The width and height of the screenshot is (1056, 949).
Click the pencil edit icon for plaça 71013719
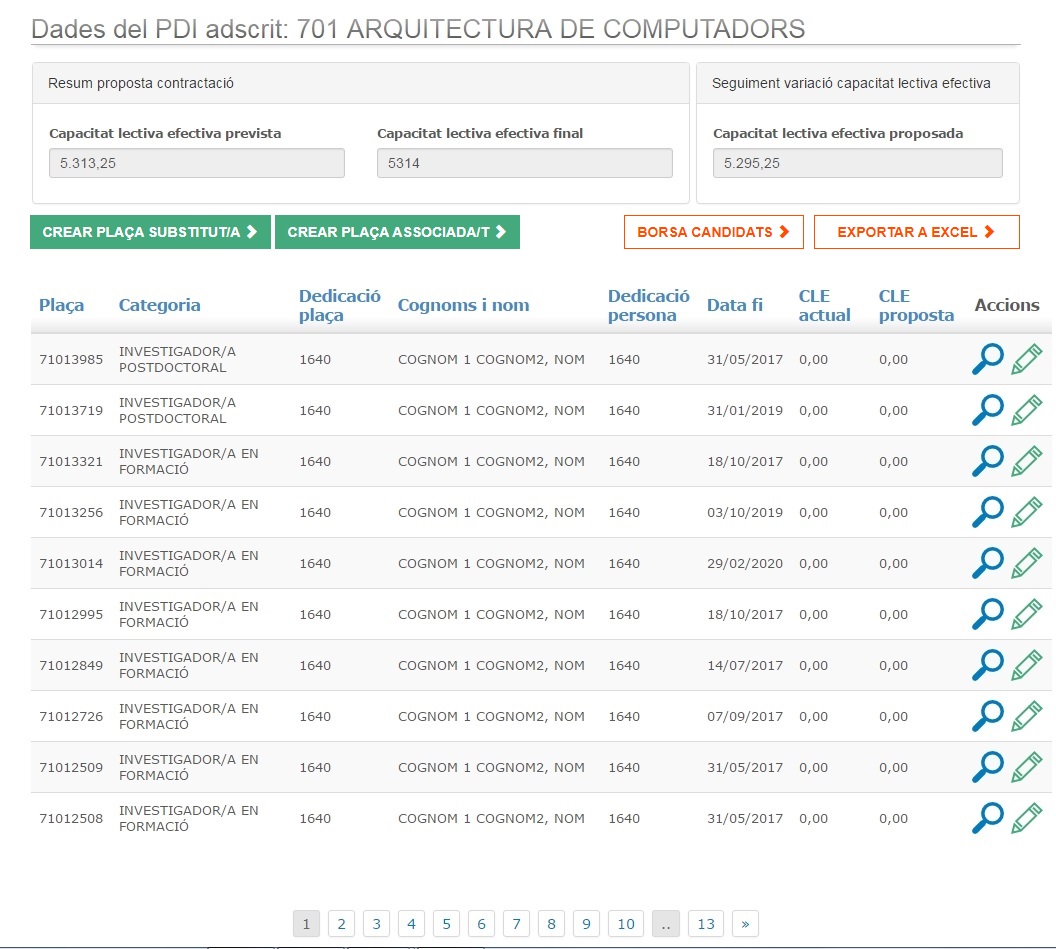coord(1027,410)
